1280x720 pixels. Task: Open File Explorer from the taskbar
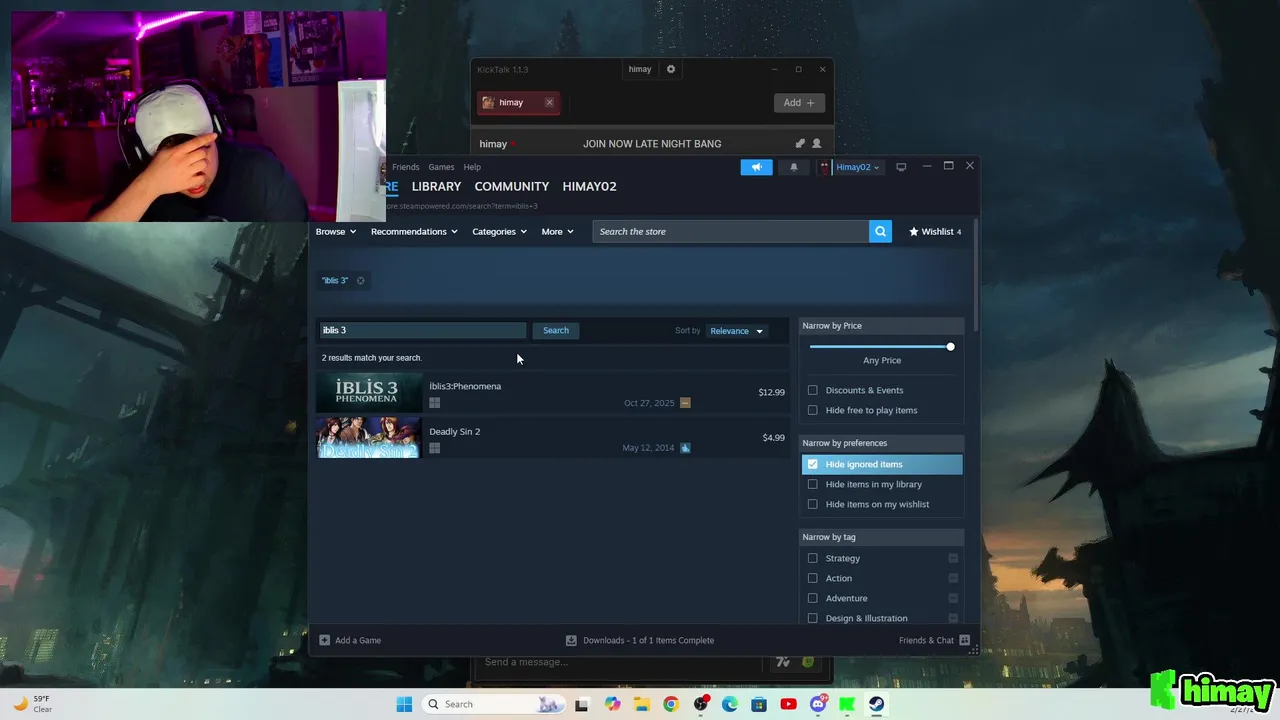641,704
